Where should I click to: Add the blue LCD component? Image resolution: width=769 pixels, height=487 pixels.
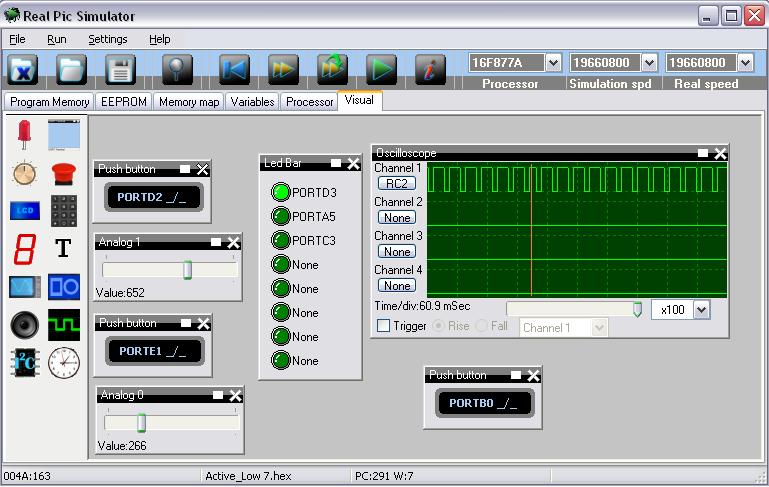(25, 211)
